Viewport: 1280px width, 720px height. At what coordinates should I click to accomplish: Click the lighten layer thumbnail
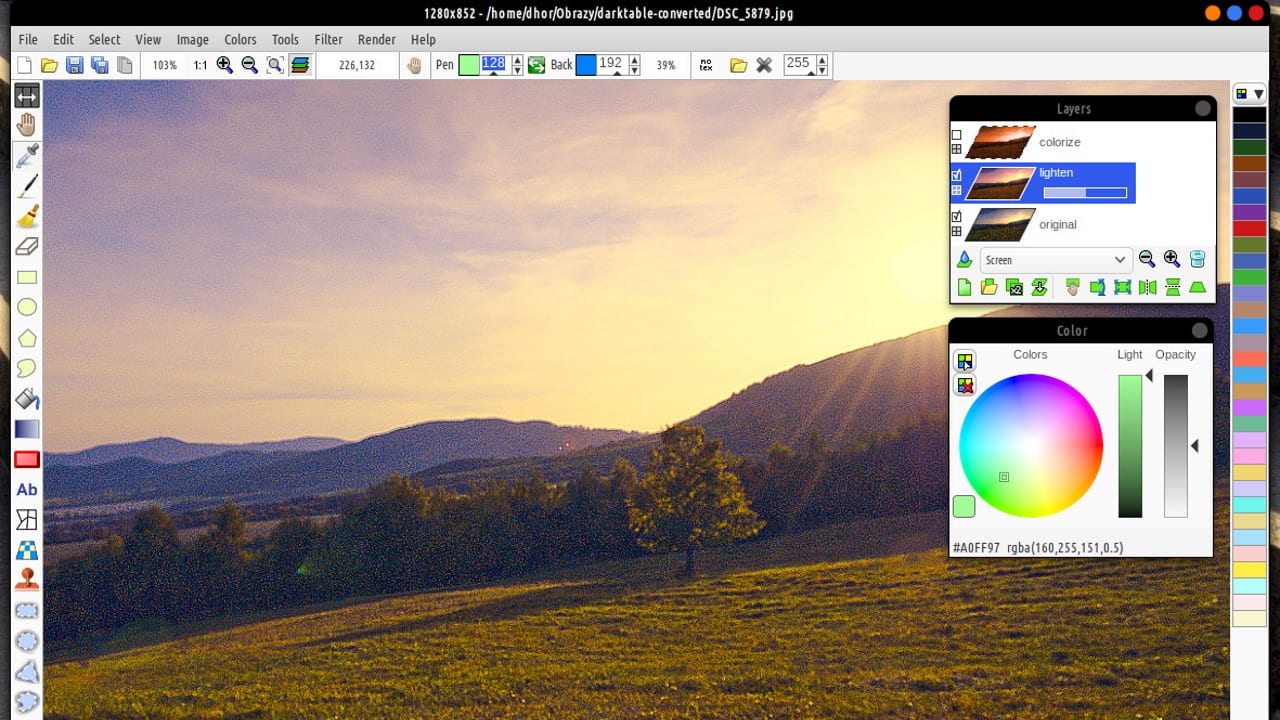pyautogui.click(x=1000, y=183)
